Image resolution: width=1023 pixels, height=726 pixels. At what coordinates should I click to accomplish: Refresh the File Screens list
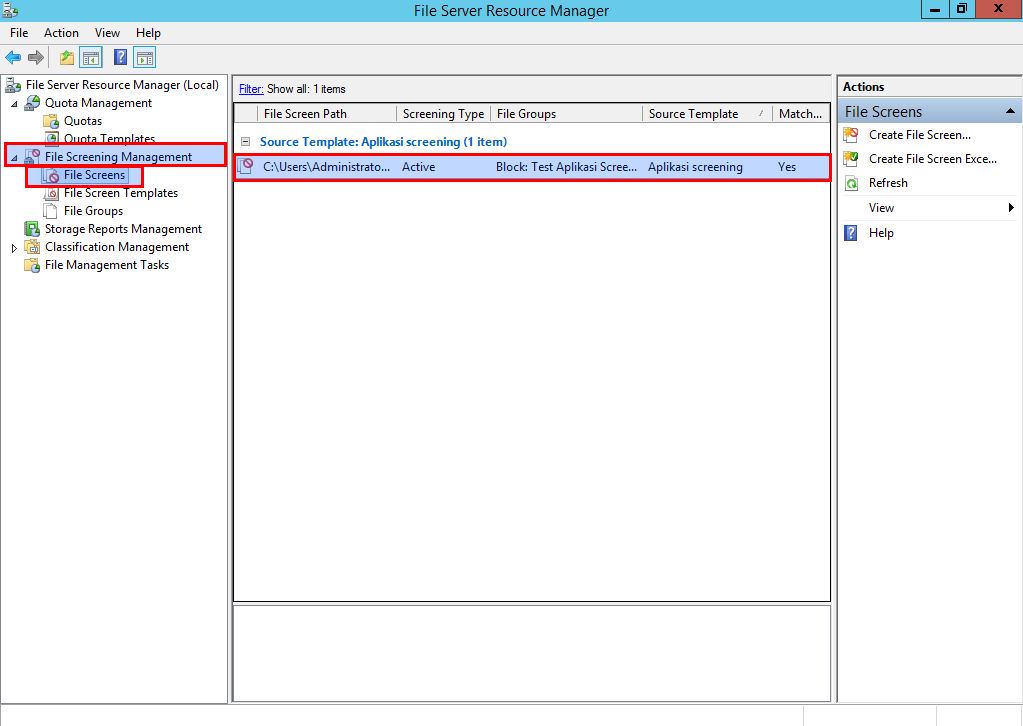tap(853, 183)
